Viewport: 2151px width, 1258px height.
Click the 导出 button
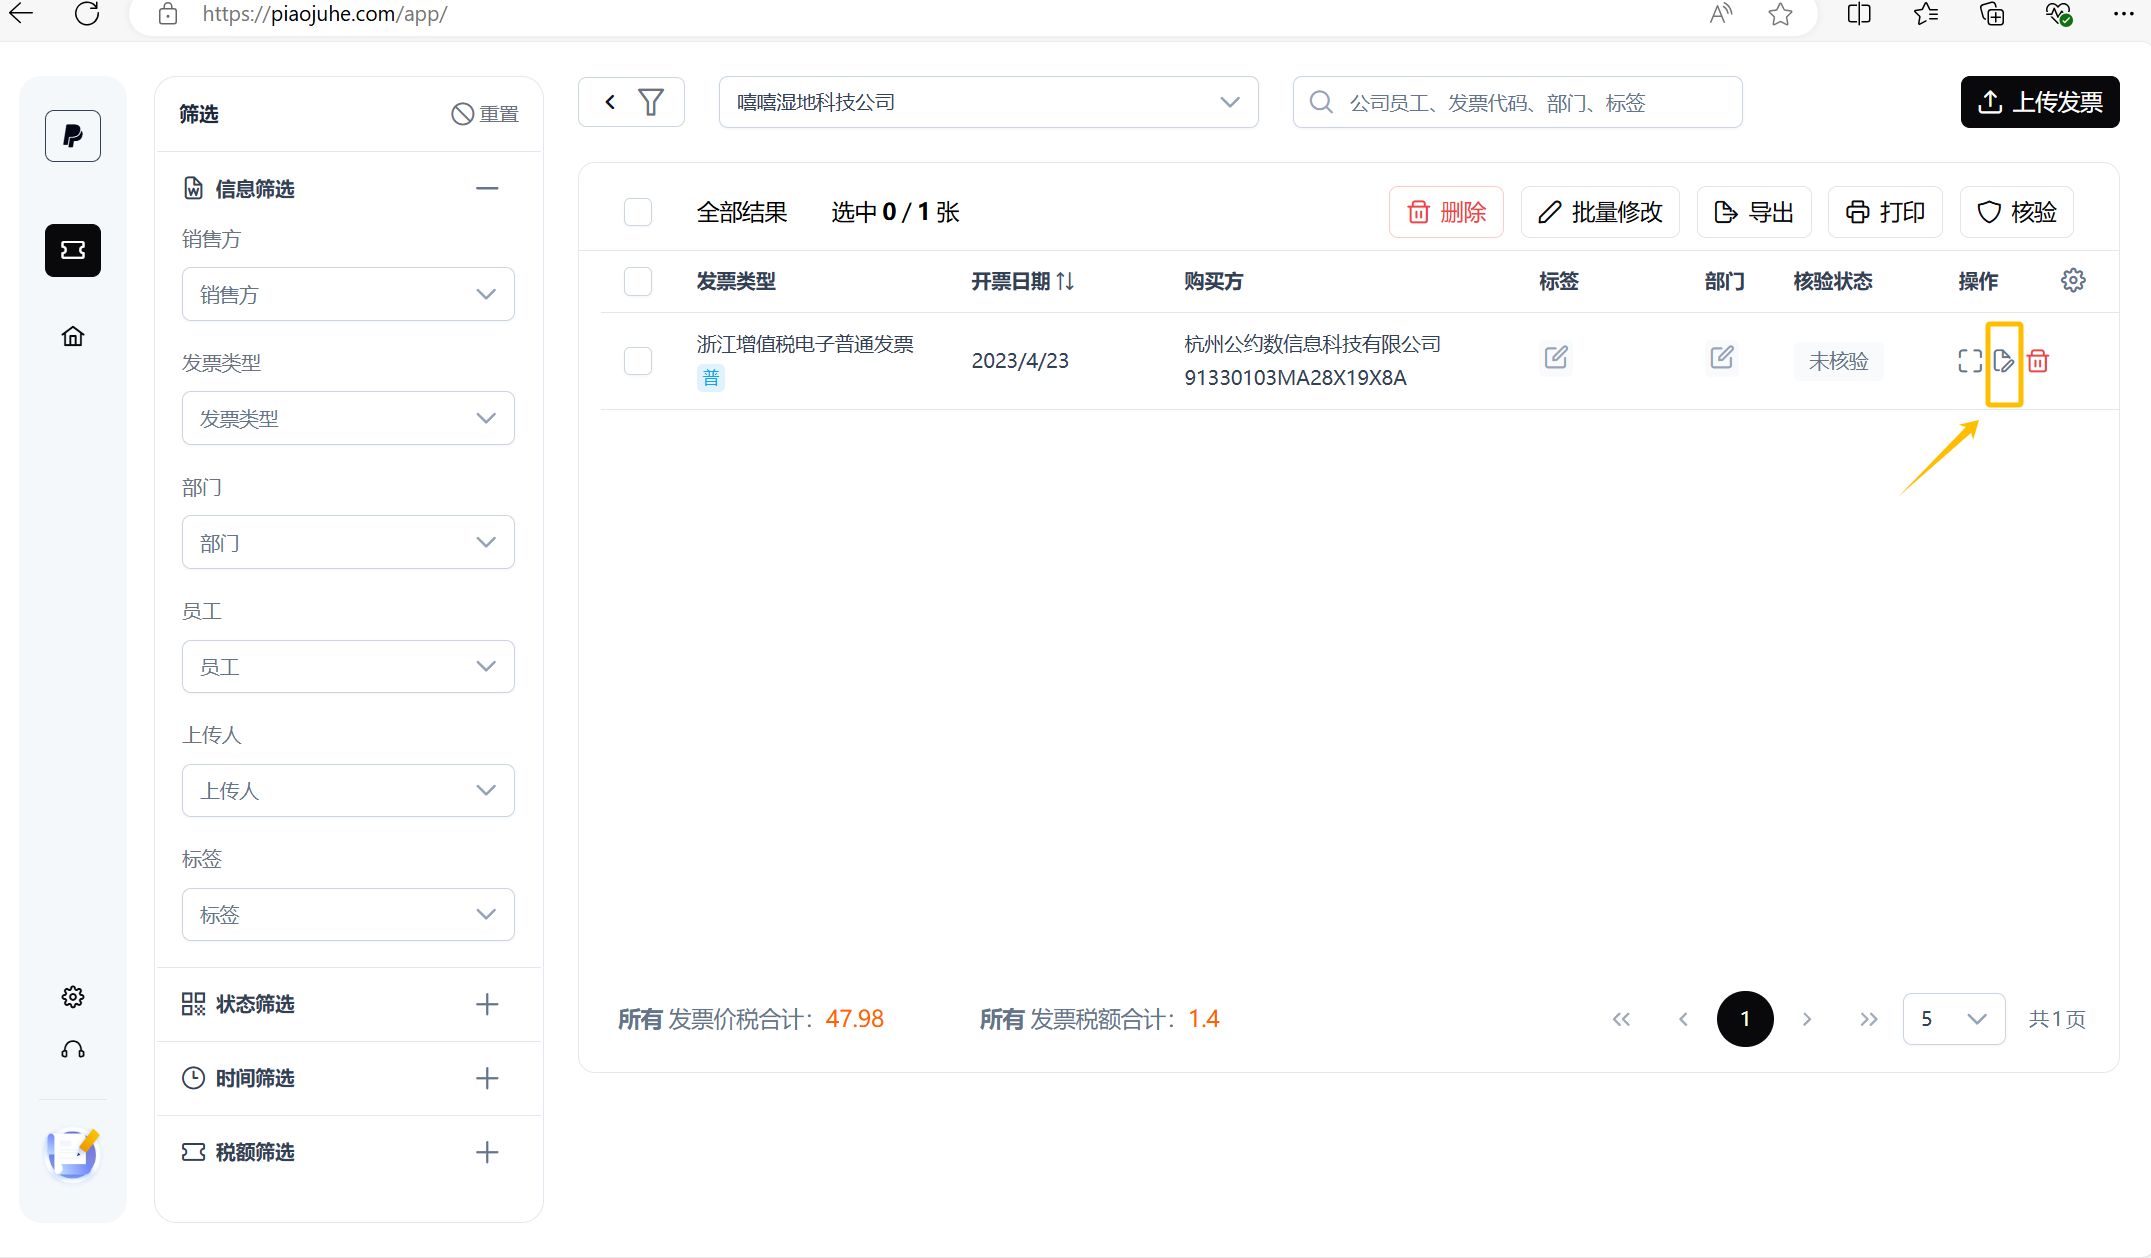(x=1754, y=212)
